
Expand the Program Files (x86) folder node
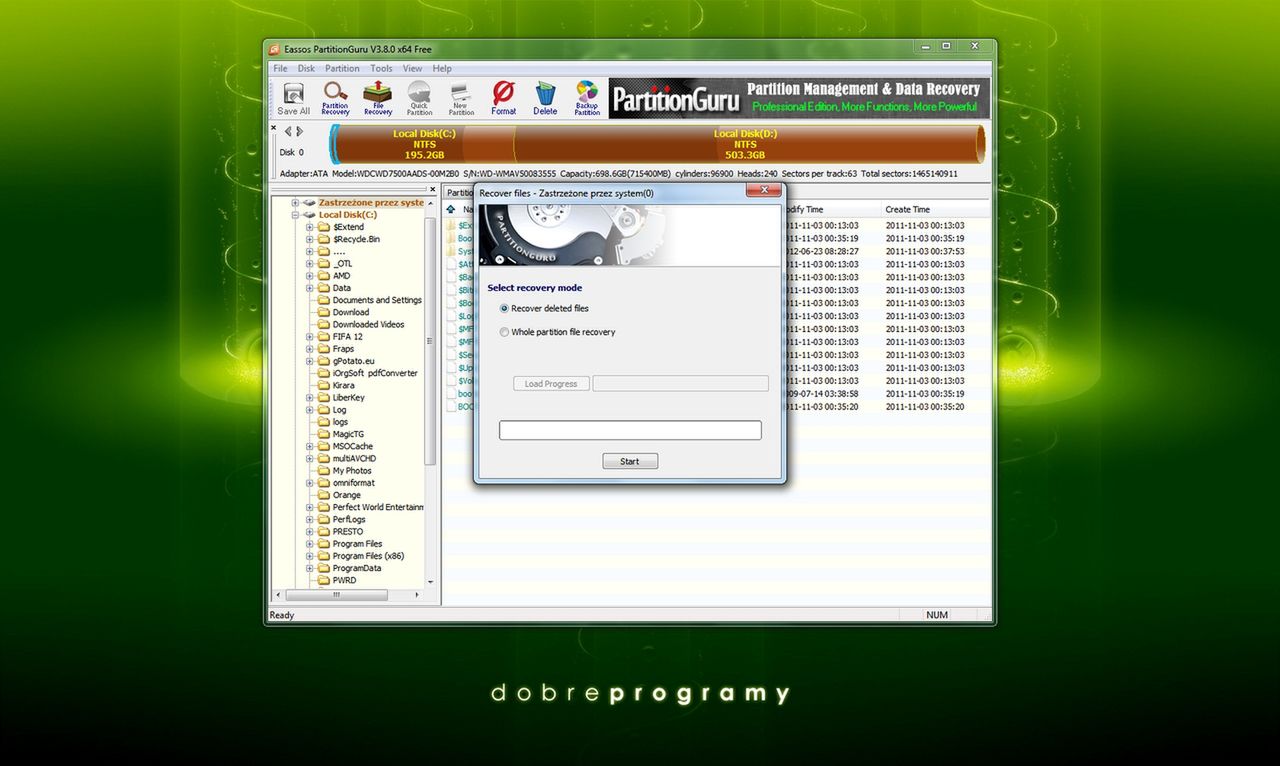(310, 556)
